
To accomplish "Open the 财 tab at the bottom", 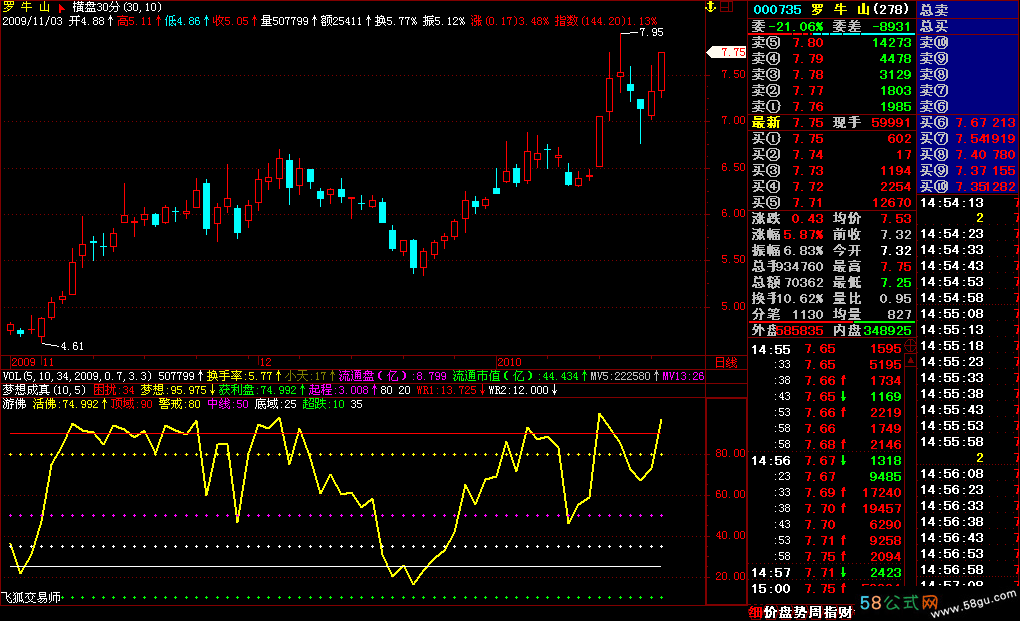I will 845,612.
